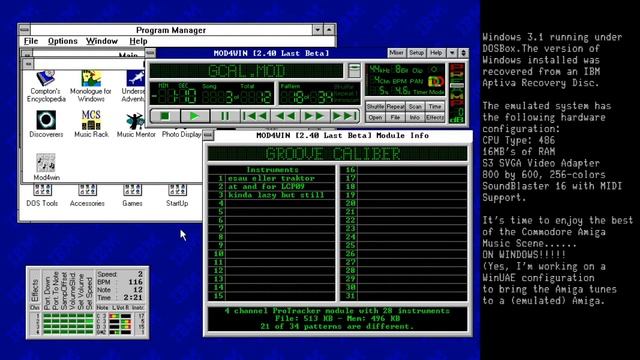Toggle Shuffle mode
The height and width of the screenshot is (360, 640).
375,107
